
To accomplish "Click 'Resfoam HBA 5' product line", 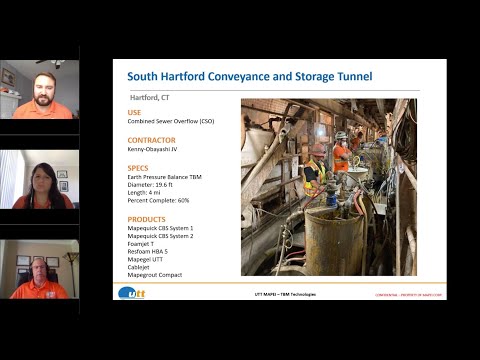I will (148, 252).
